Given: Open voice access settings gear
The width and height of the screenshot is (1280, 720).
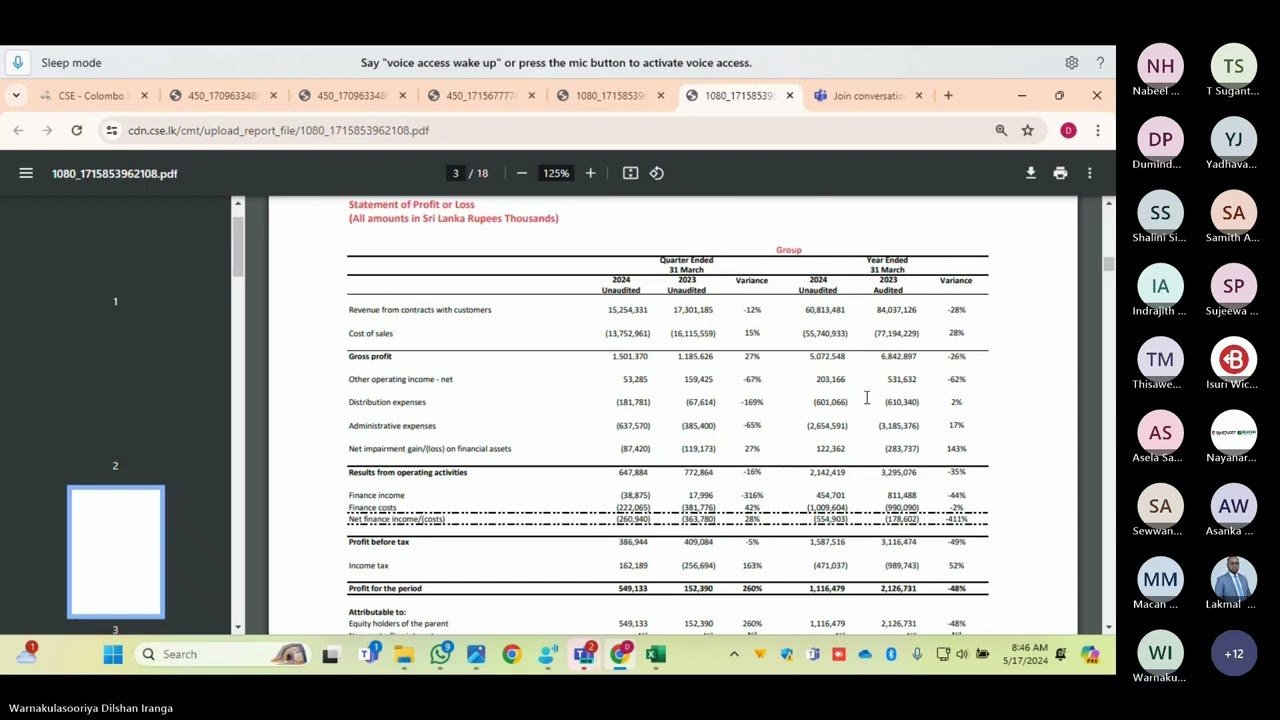Looking at the screenshot, I should tap(1071, 62).
